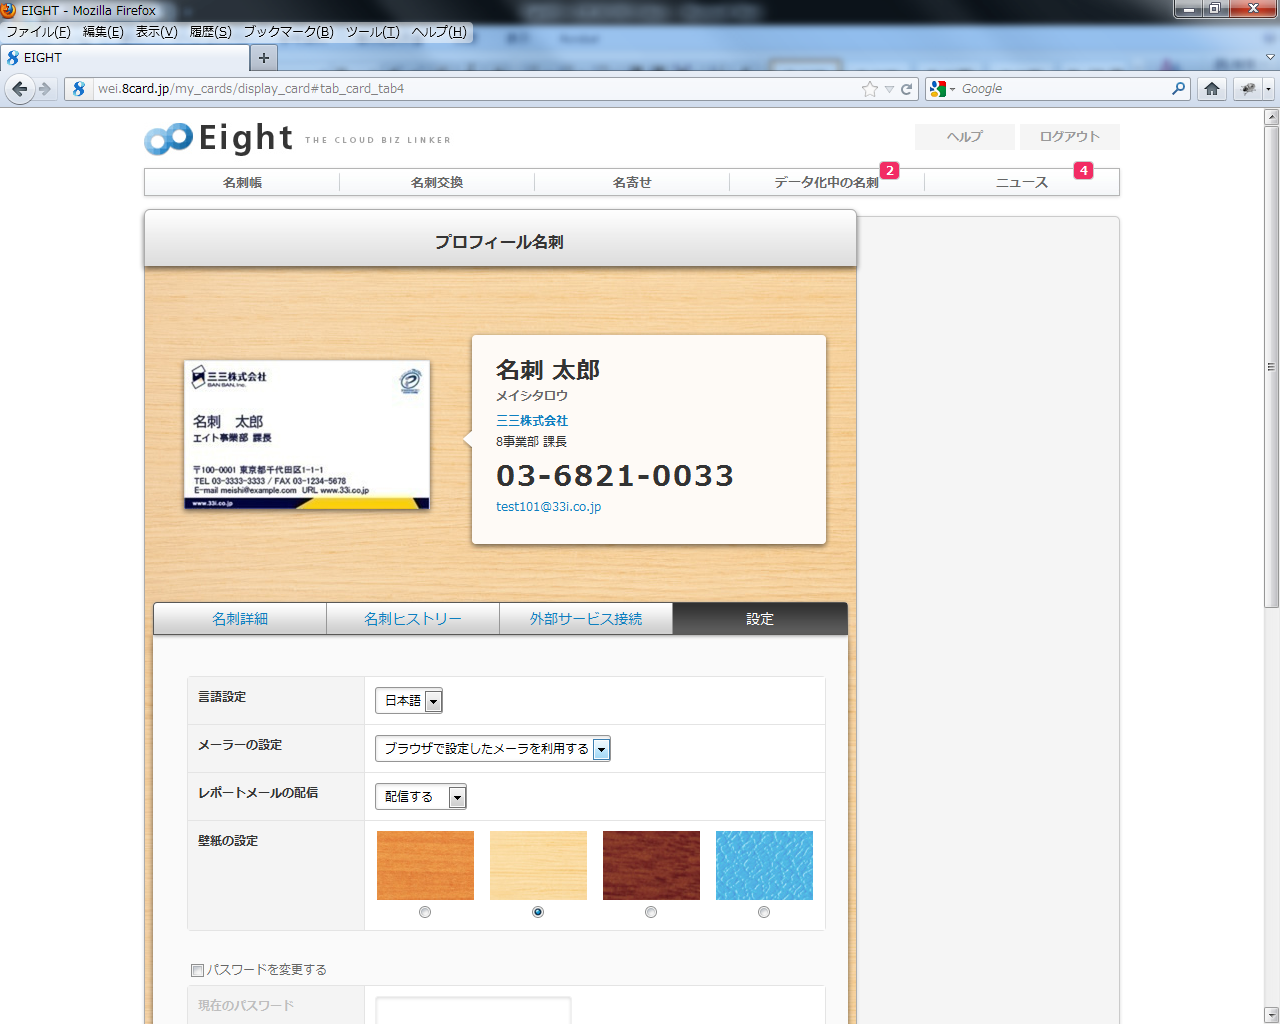Open the ファイル menu
Image resolution: width=1280 pixels, height=1024 pixels.
(38, 32)
